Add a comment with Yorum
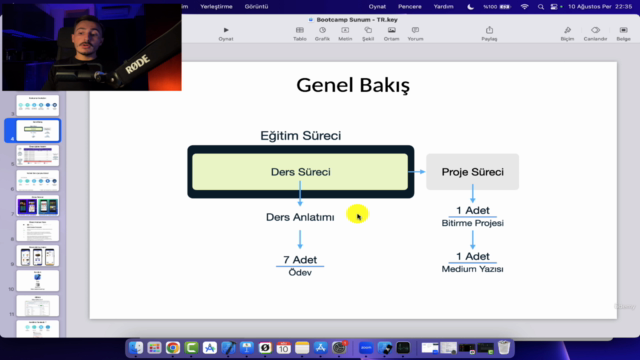 [415, 34]
